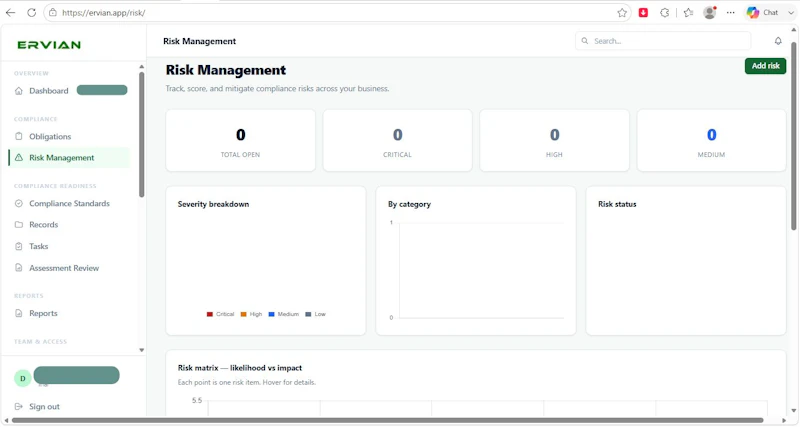
Task: Select Risk Management sidebar item
Action: click(69, 158)
